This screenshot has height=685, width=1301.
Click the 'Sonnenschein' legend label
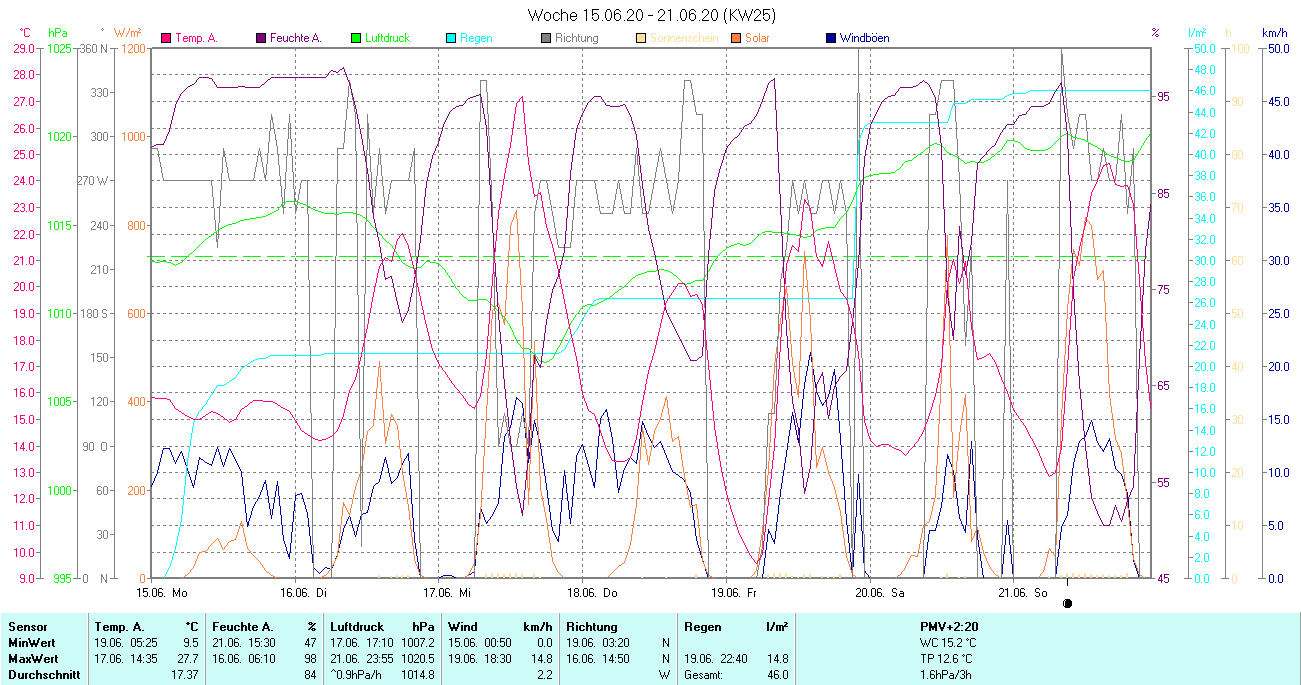(683, 38)
